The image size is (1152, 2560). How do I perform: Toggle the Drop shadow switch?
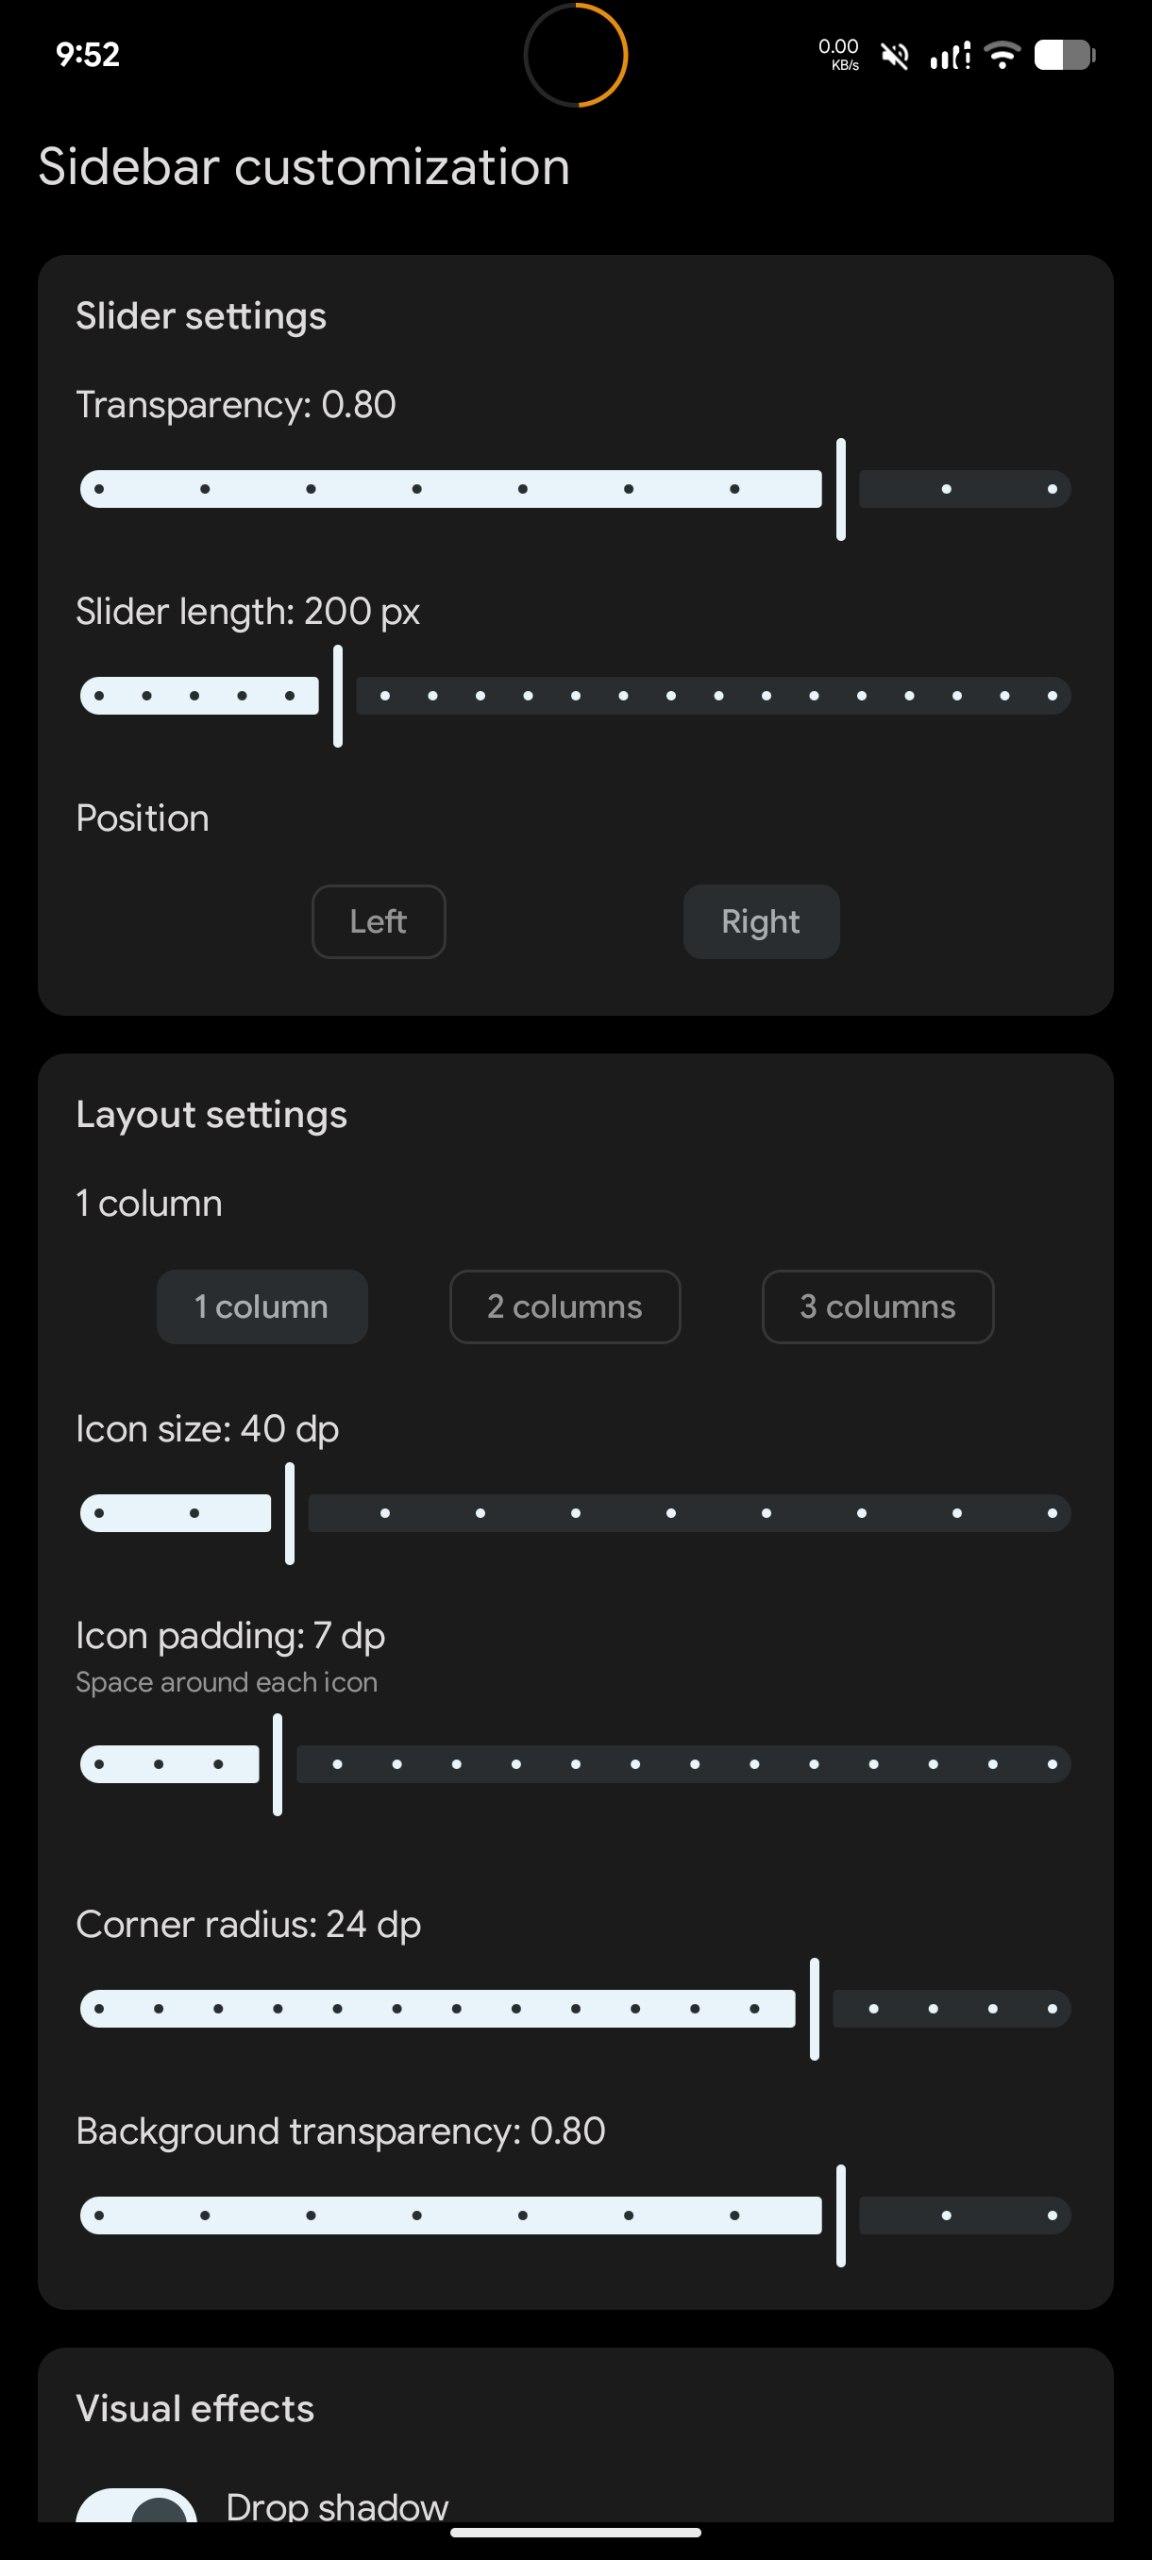click(137, 2506)
